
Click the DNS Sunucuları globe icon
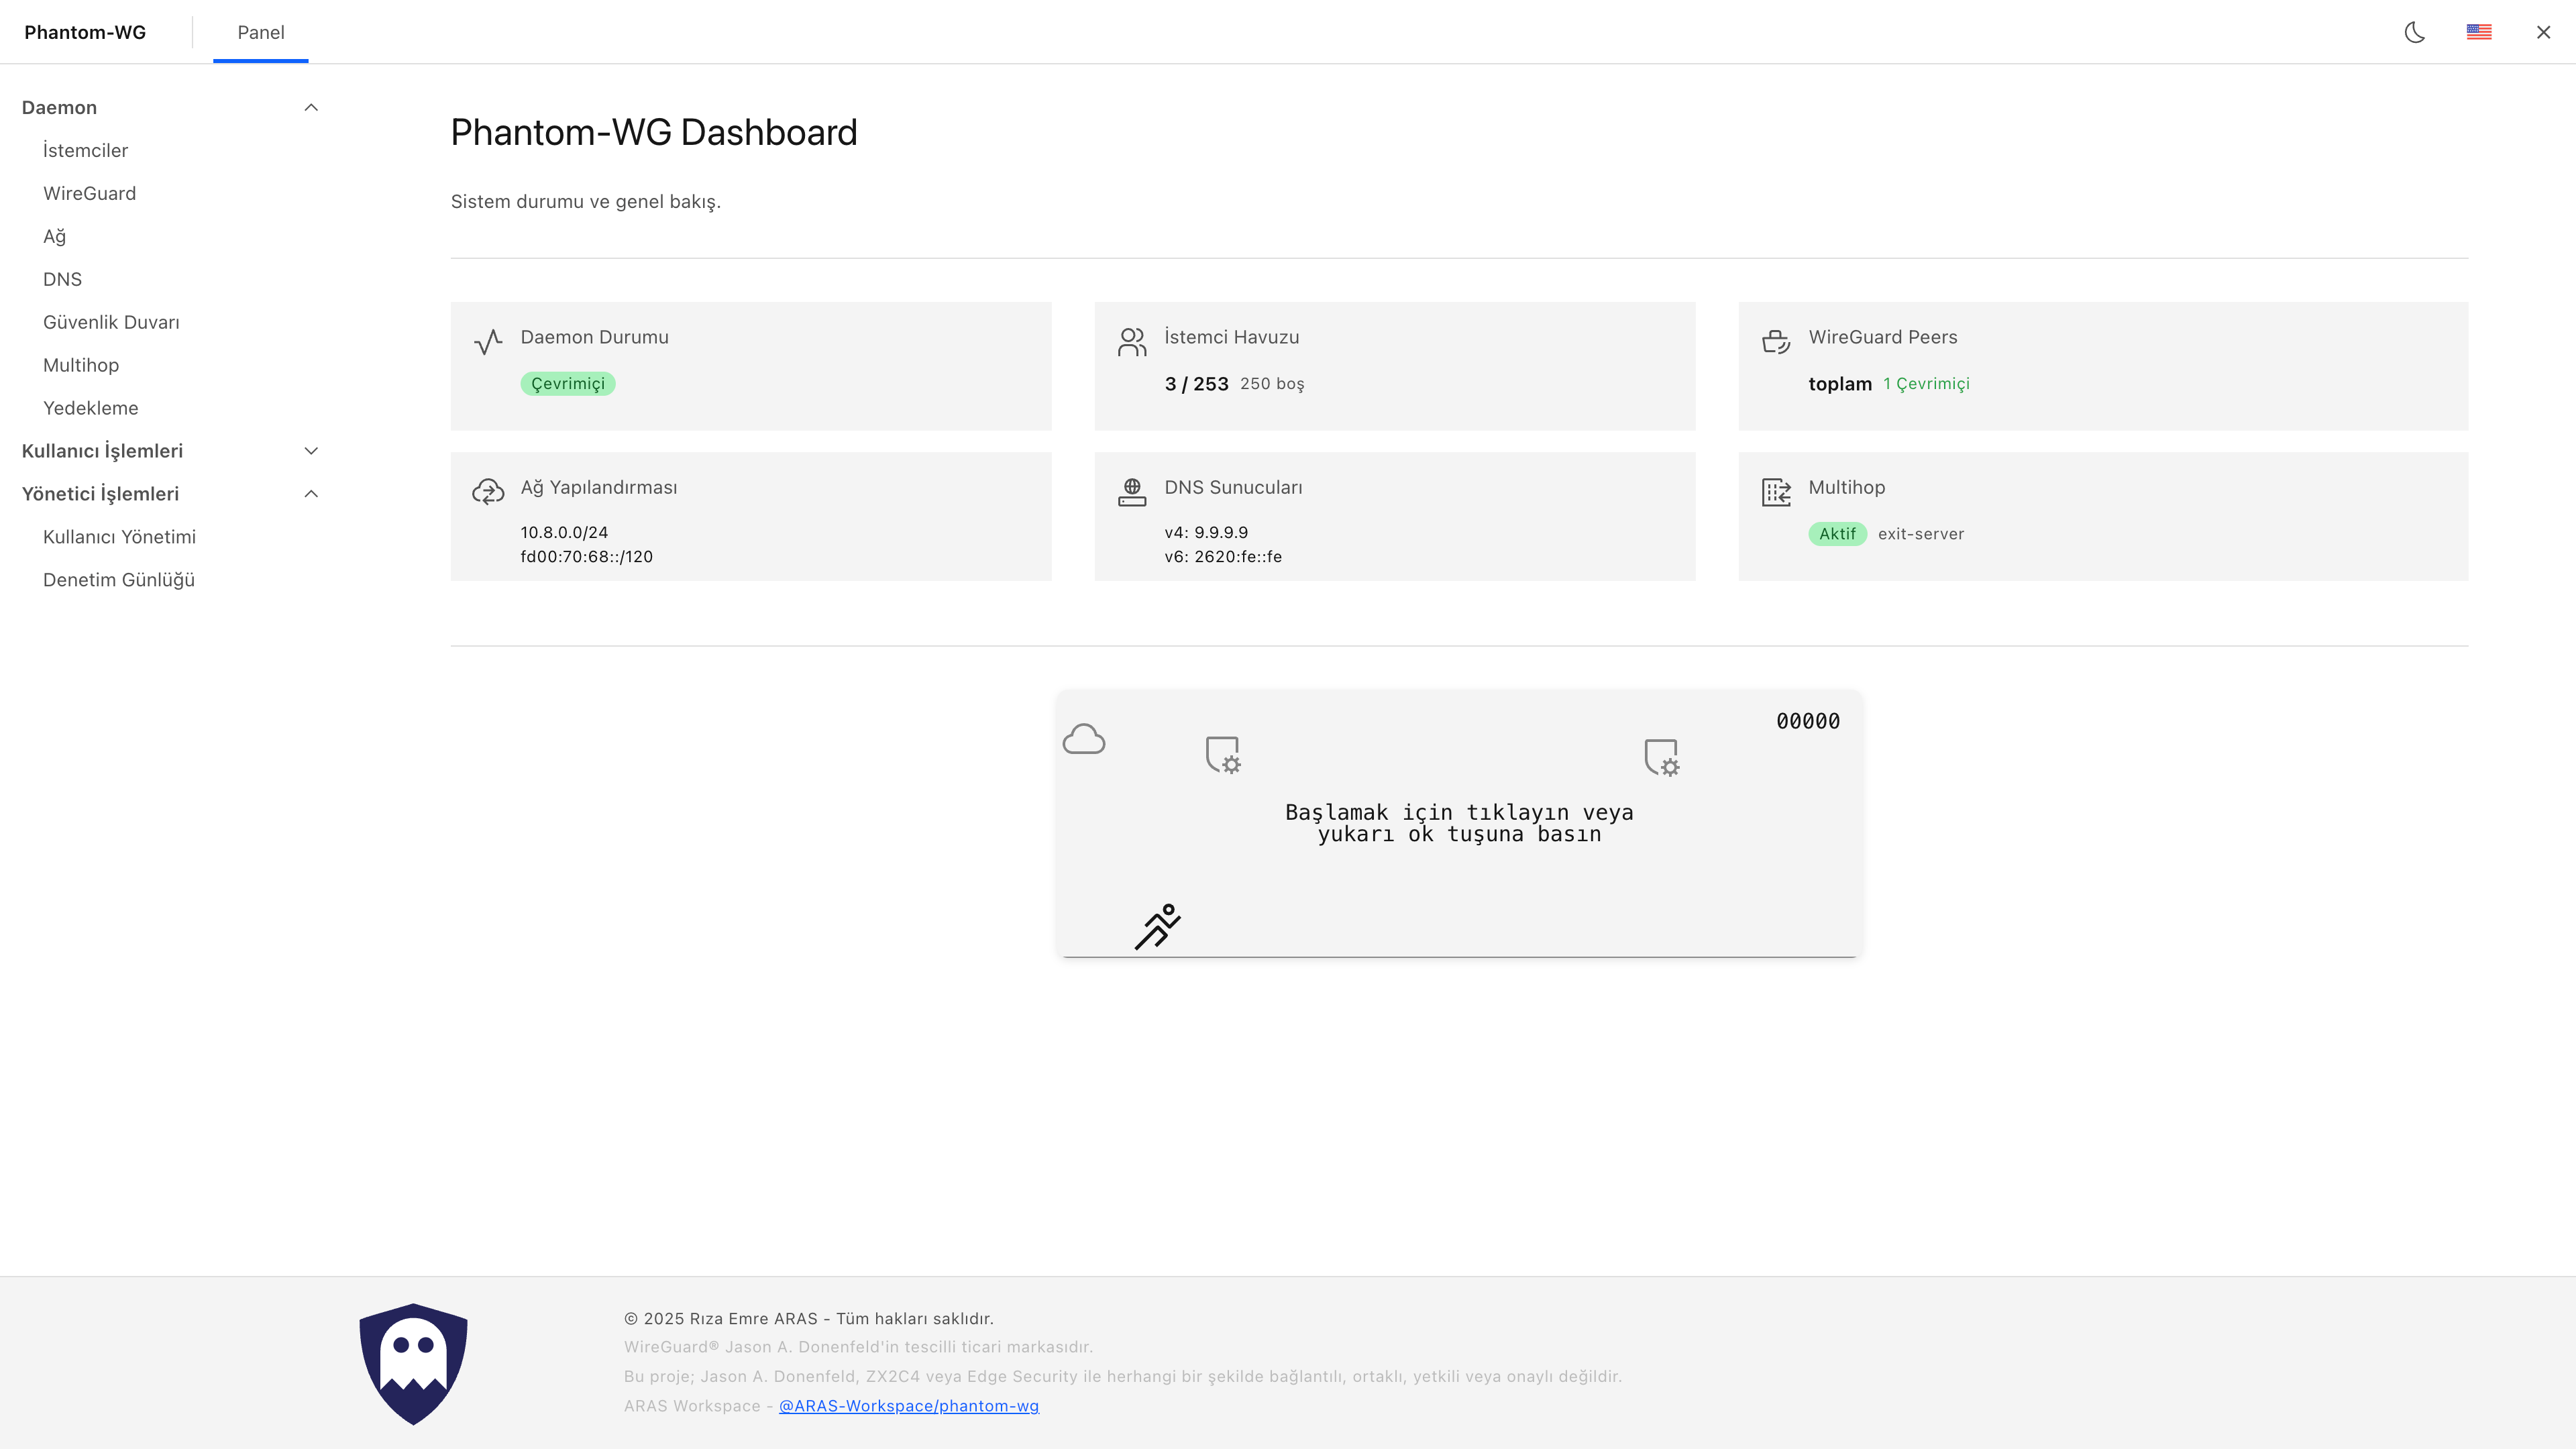tap(1131, 492)
